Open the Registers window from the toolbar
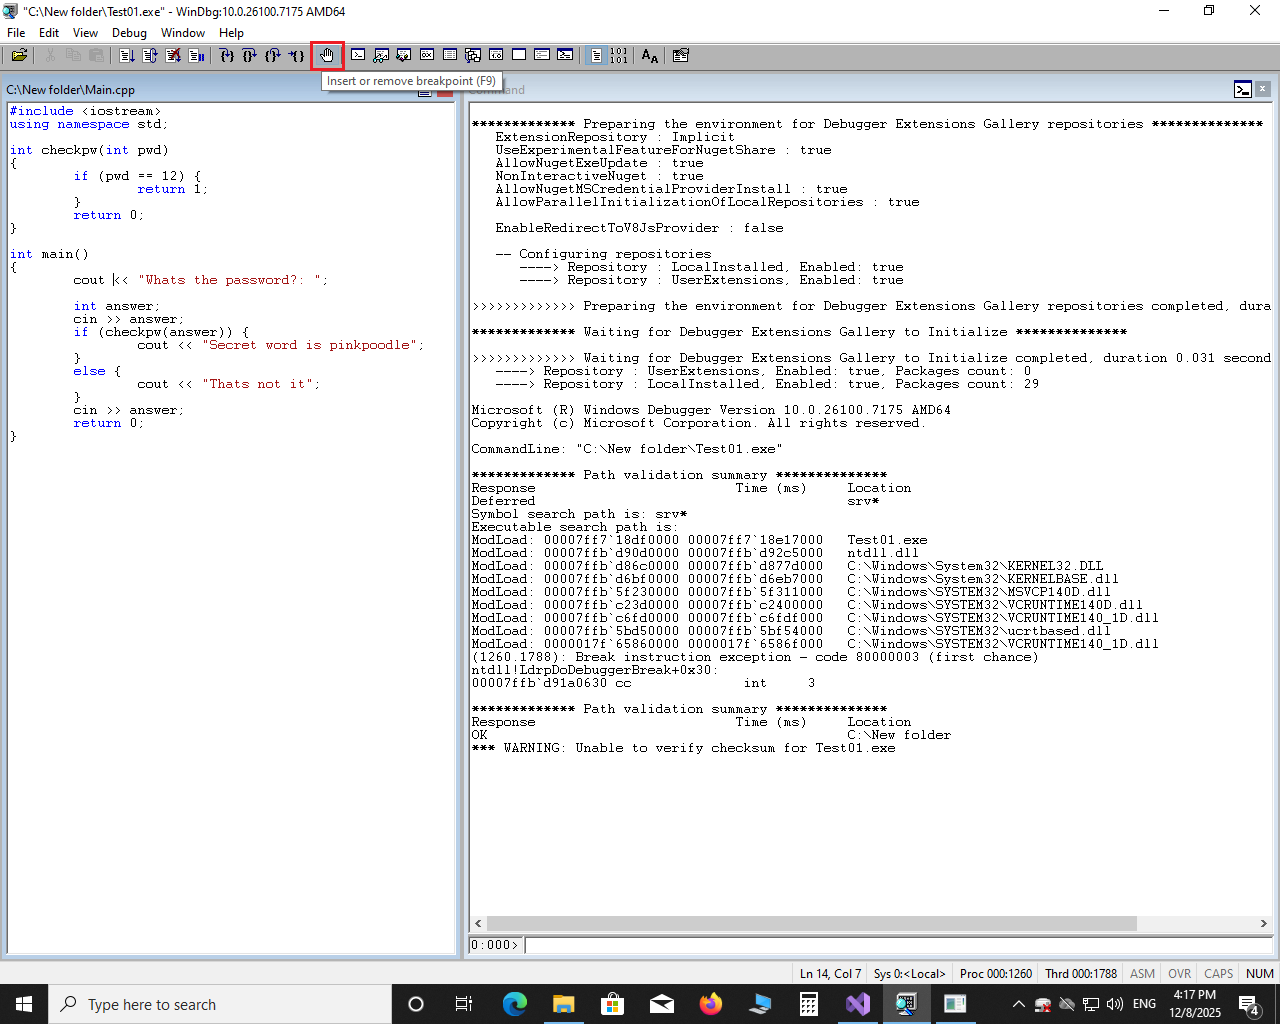Screen dimensions: 1280x1024 tap(427, 56)
